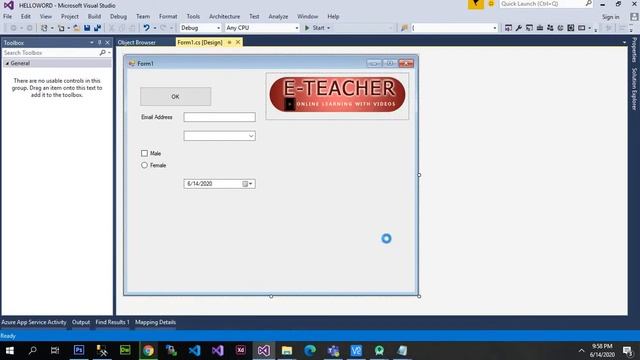The height and width of the screenshot is (360, 640).
Task: Open the Undo history dropdown arrow
Action: coord(155,28)
